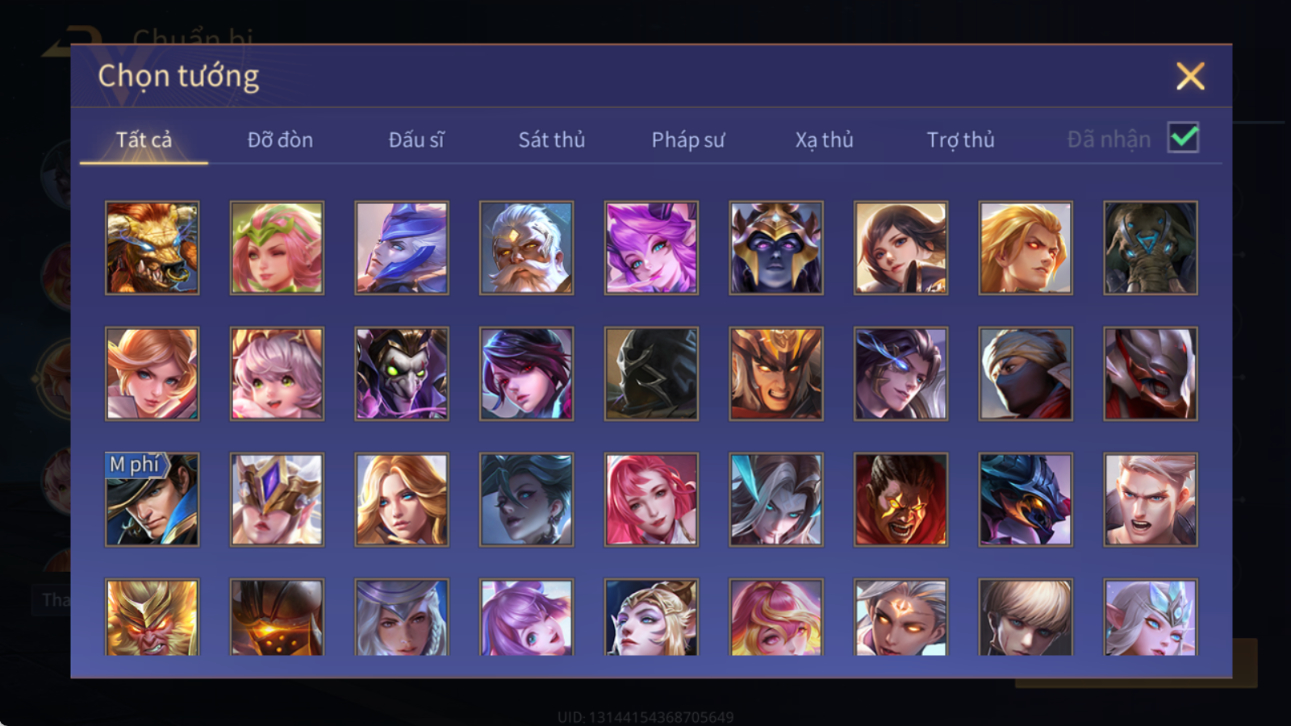Switch to the Đỡ đòn tab
Screen dimensions: 1291x726
point(280,140)
